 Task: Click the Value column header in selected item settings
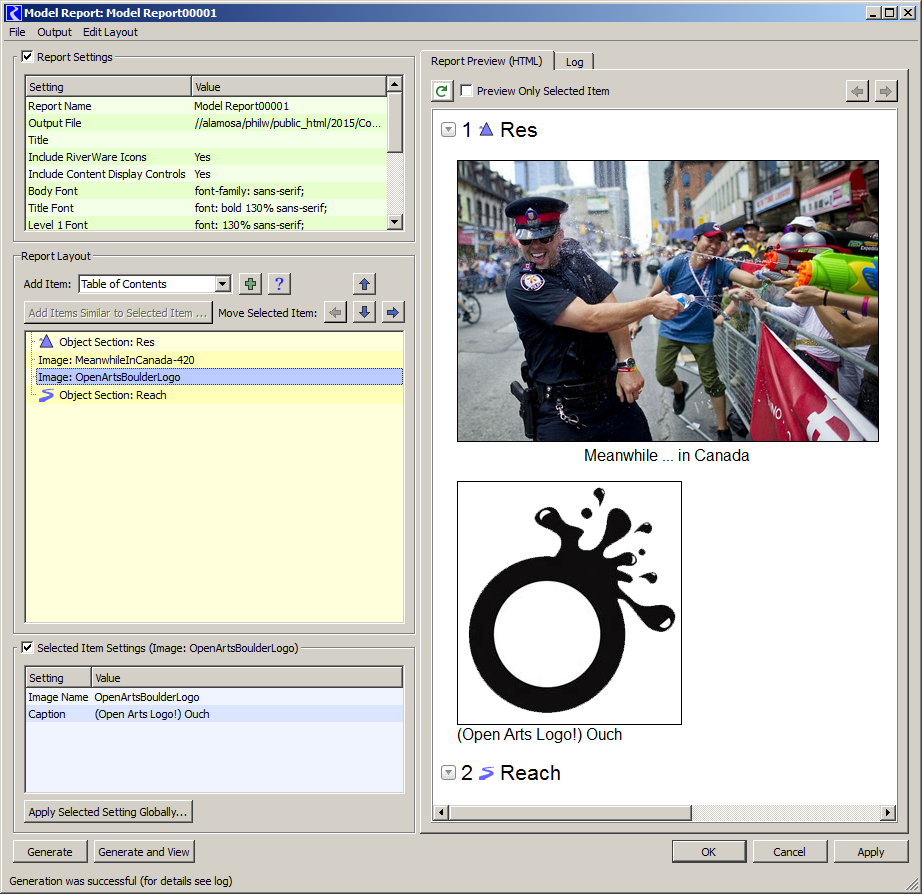coord(247,678)
